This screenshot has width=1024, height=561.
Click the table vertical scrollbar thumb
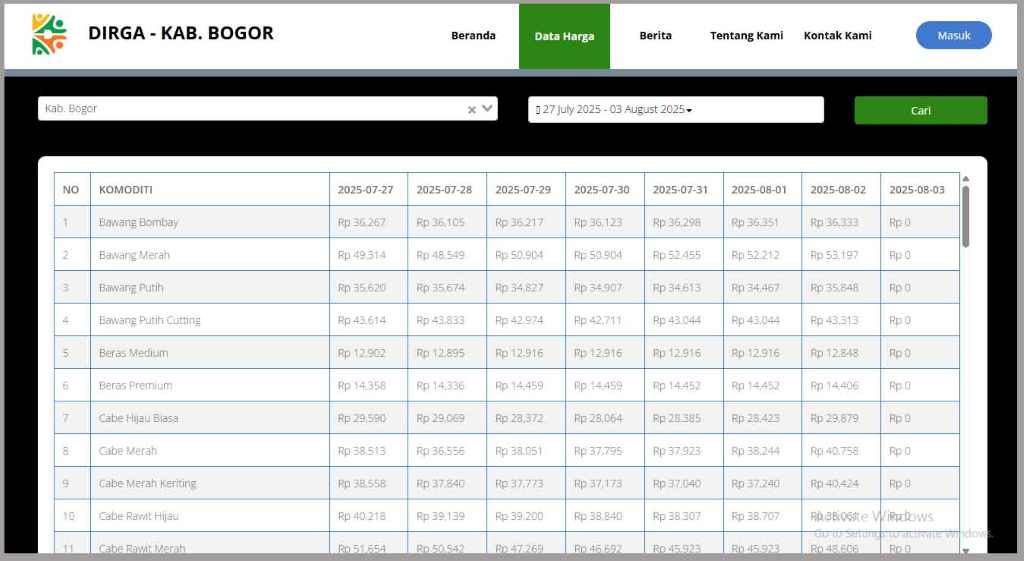pyautogui.click(x=965, y=217)
